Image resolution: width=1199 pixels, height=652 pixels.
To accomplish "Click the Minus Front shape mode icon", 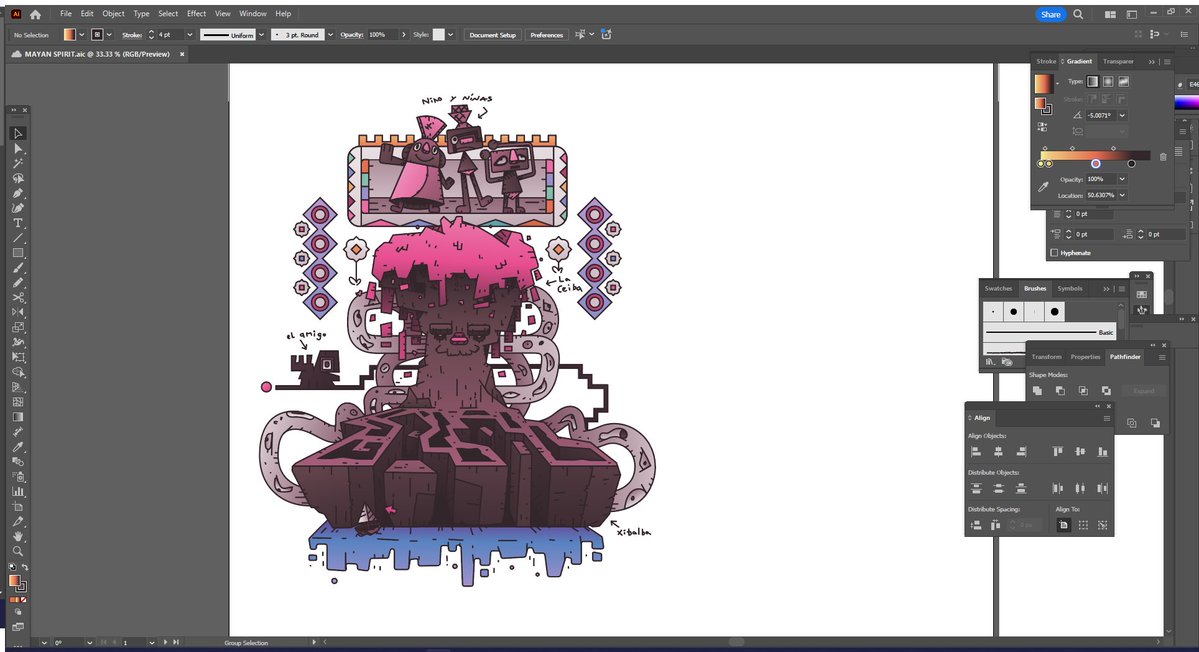I will point(1060,391).
